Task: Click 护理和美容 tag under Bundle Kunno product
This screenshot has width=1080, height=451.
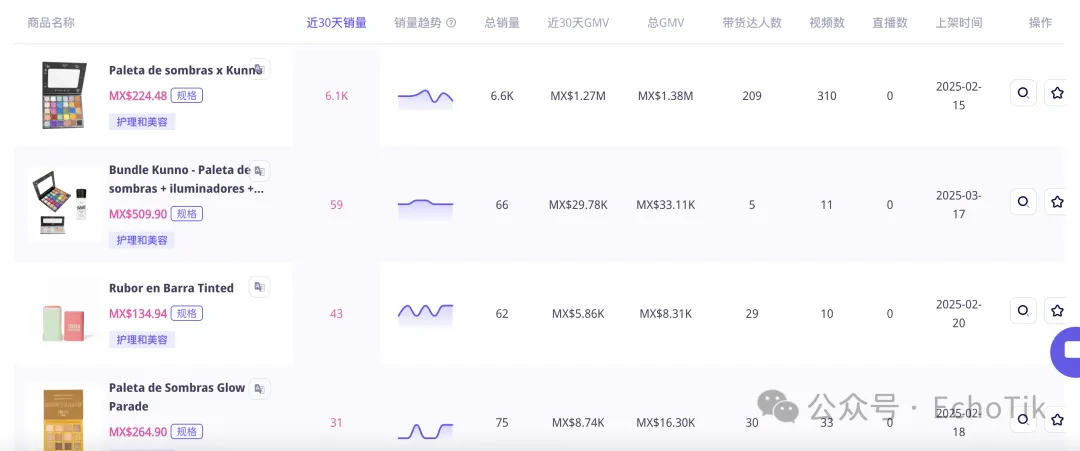Action: (x=142, y=240)
